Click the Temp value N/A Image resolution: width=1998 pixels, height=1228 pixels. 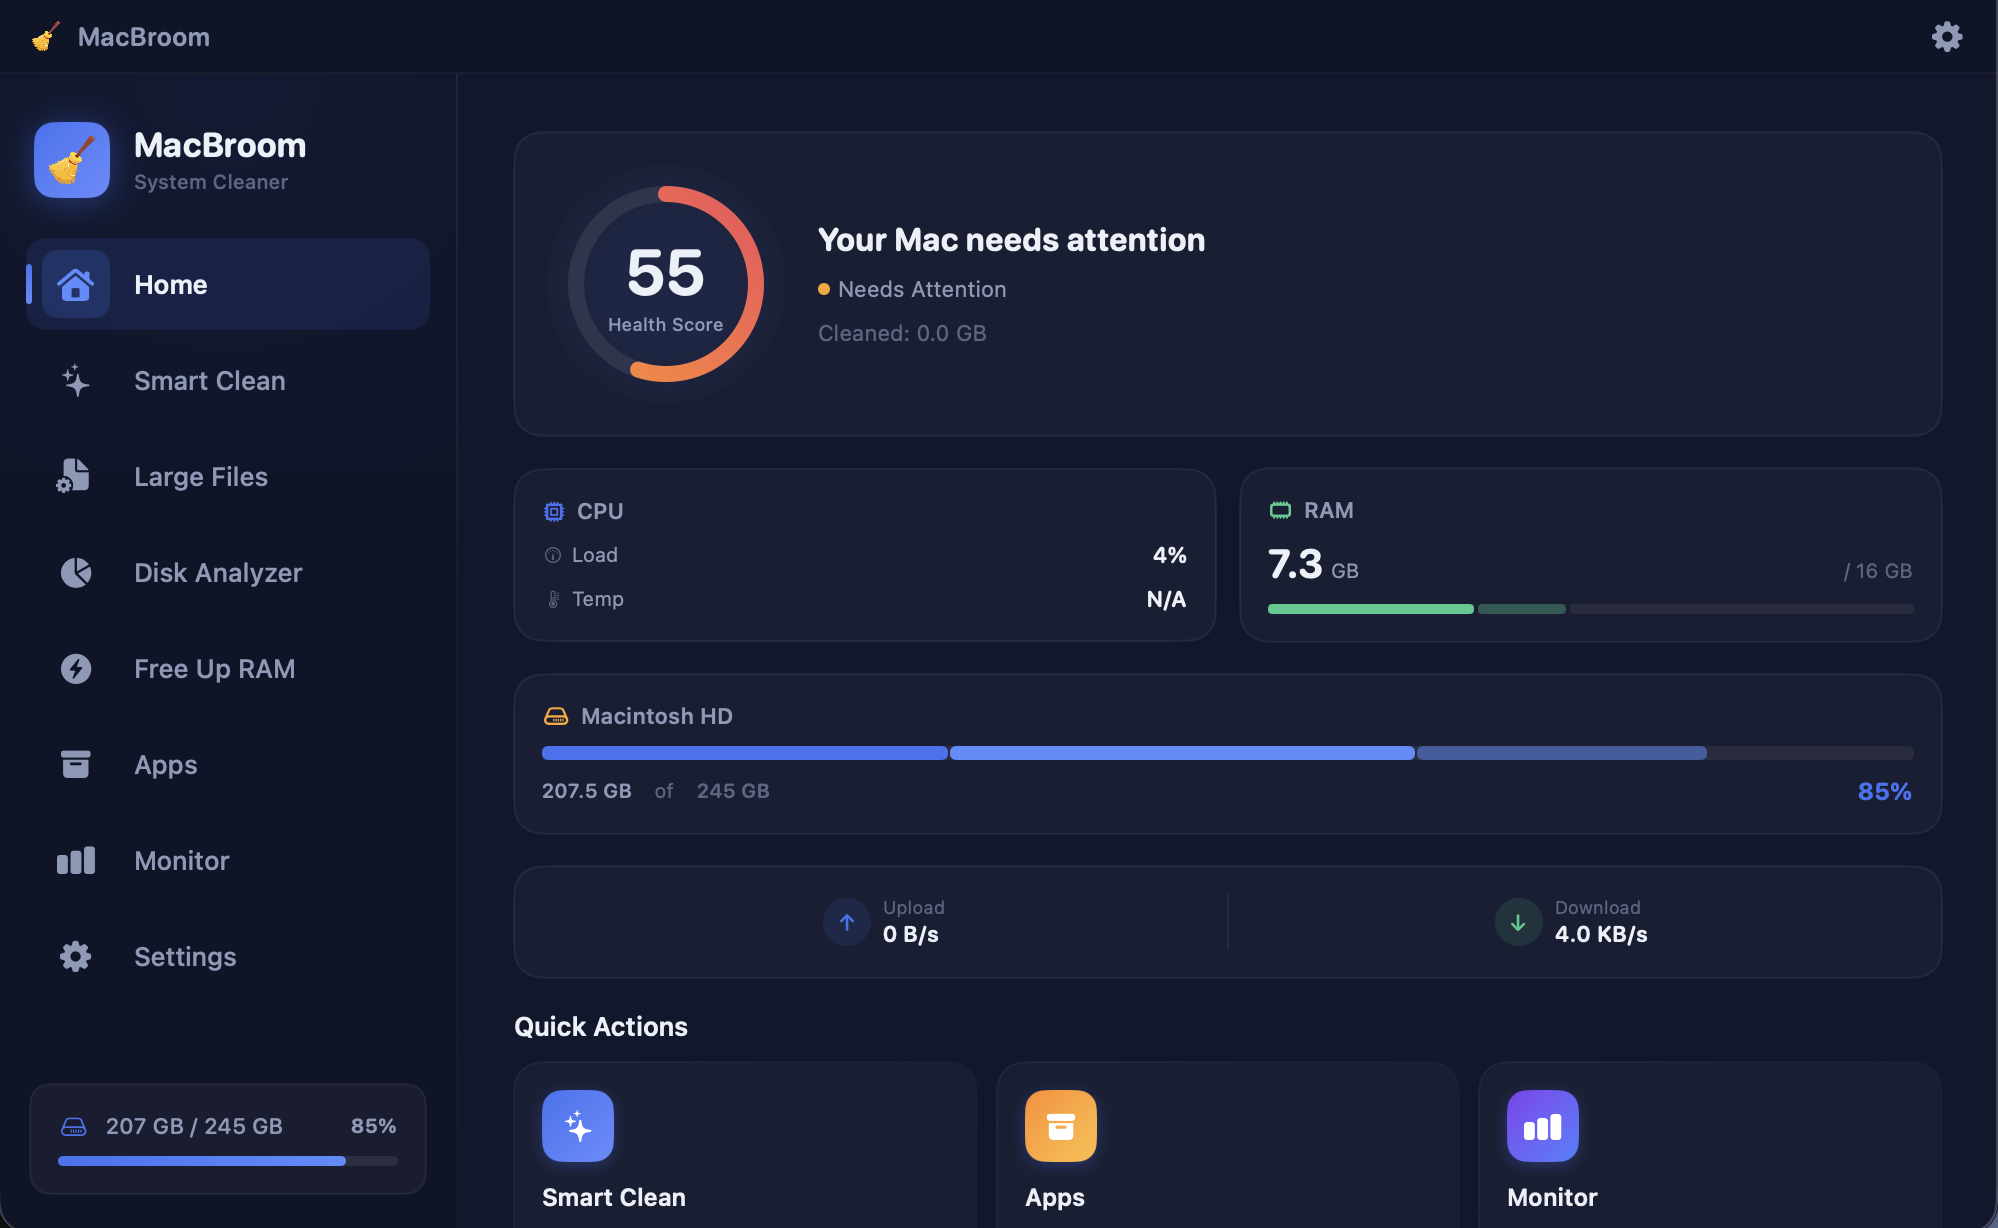click(x=1167, y=599)
